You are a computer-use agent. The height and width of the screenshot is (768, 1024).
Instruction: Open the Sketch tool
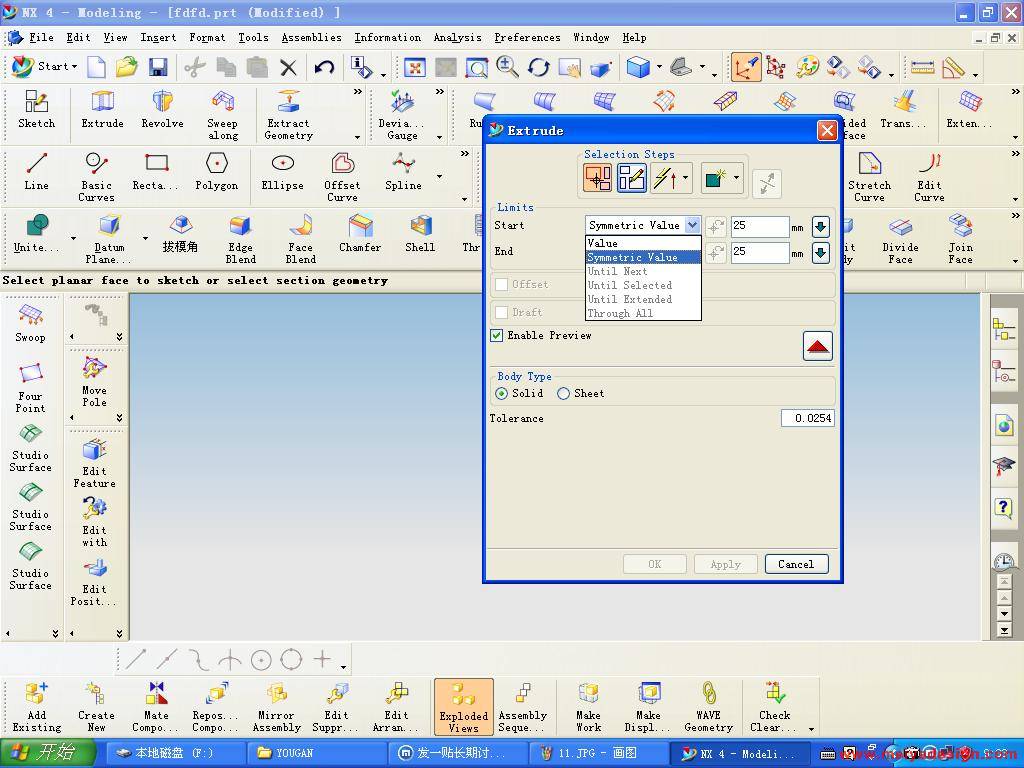pyautogui.click(x=37, y=110)
